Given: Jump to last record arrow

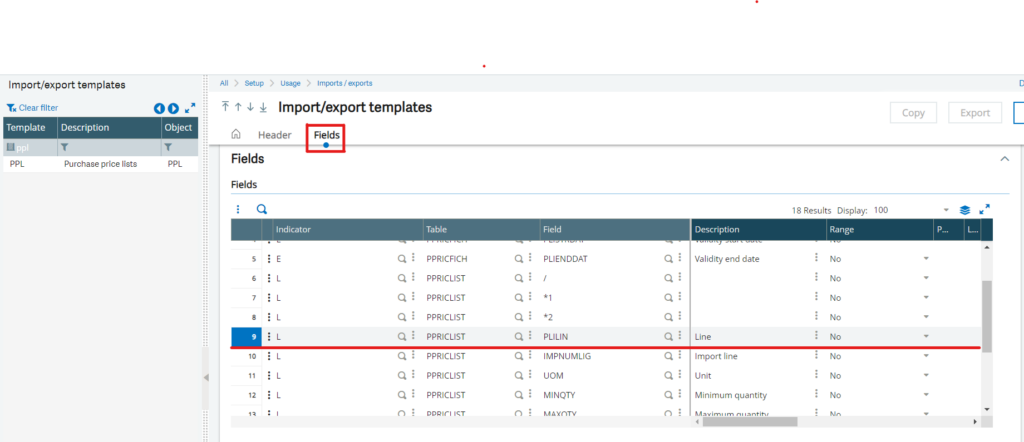Looking at the screenshot, I should point(263,107).
